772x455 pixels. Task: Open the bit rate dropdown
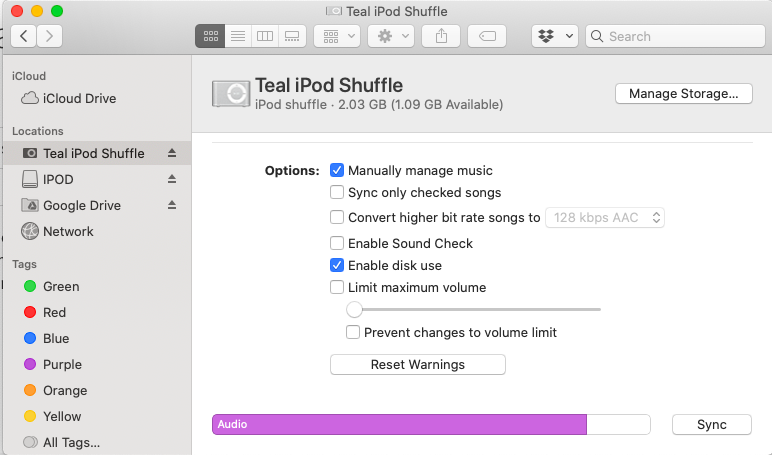click(x=605, y=218)
